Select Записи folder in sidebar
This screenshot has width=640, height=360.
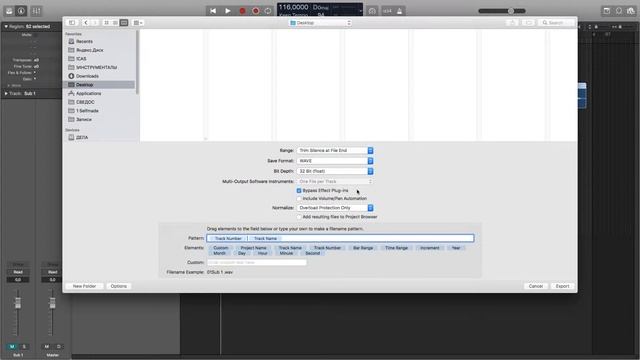pyautogui.click(x=84, y=119)
